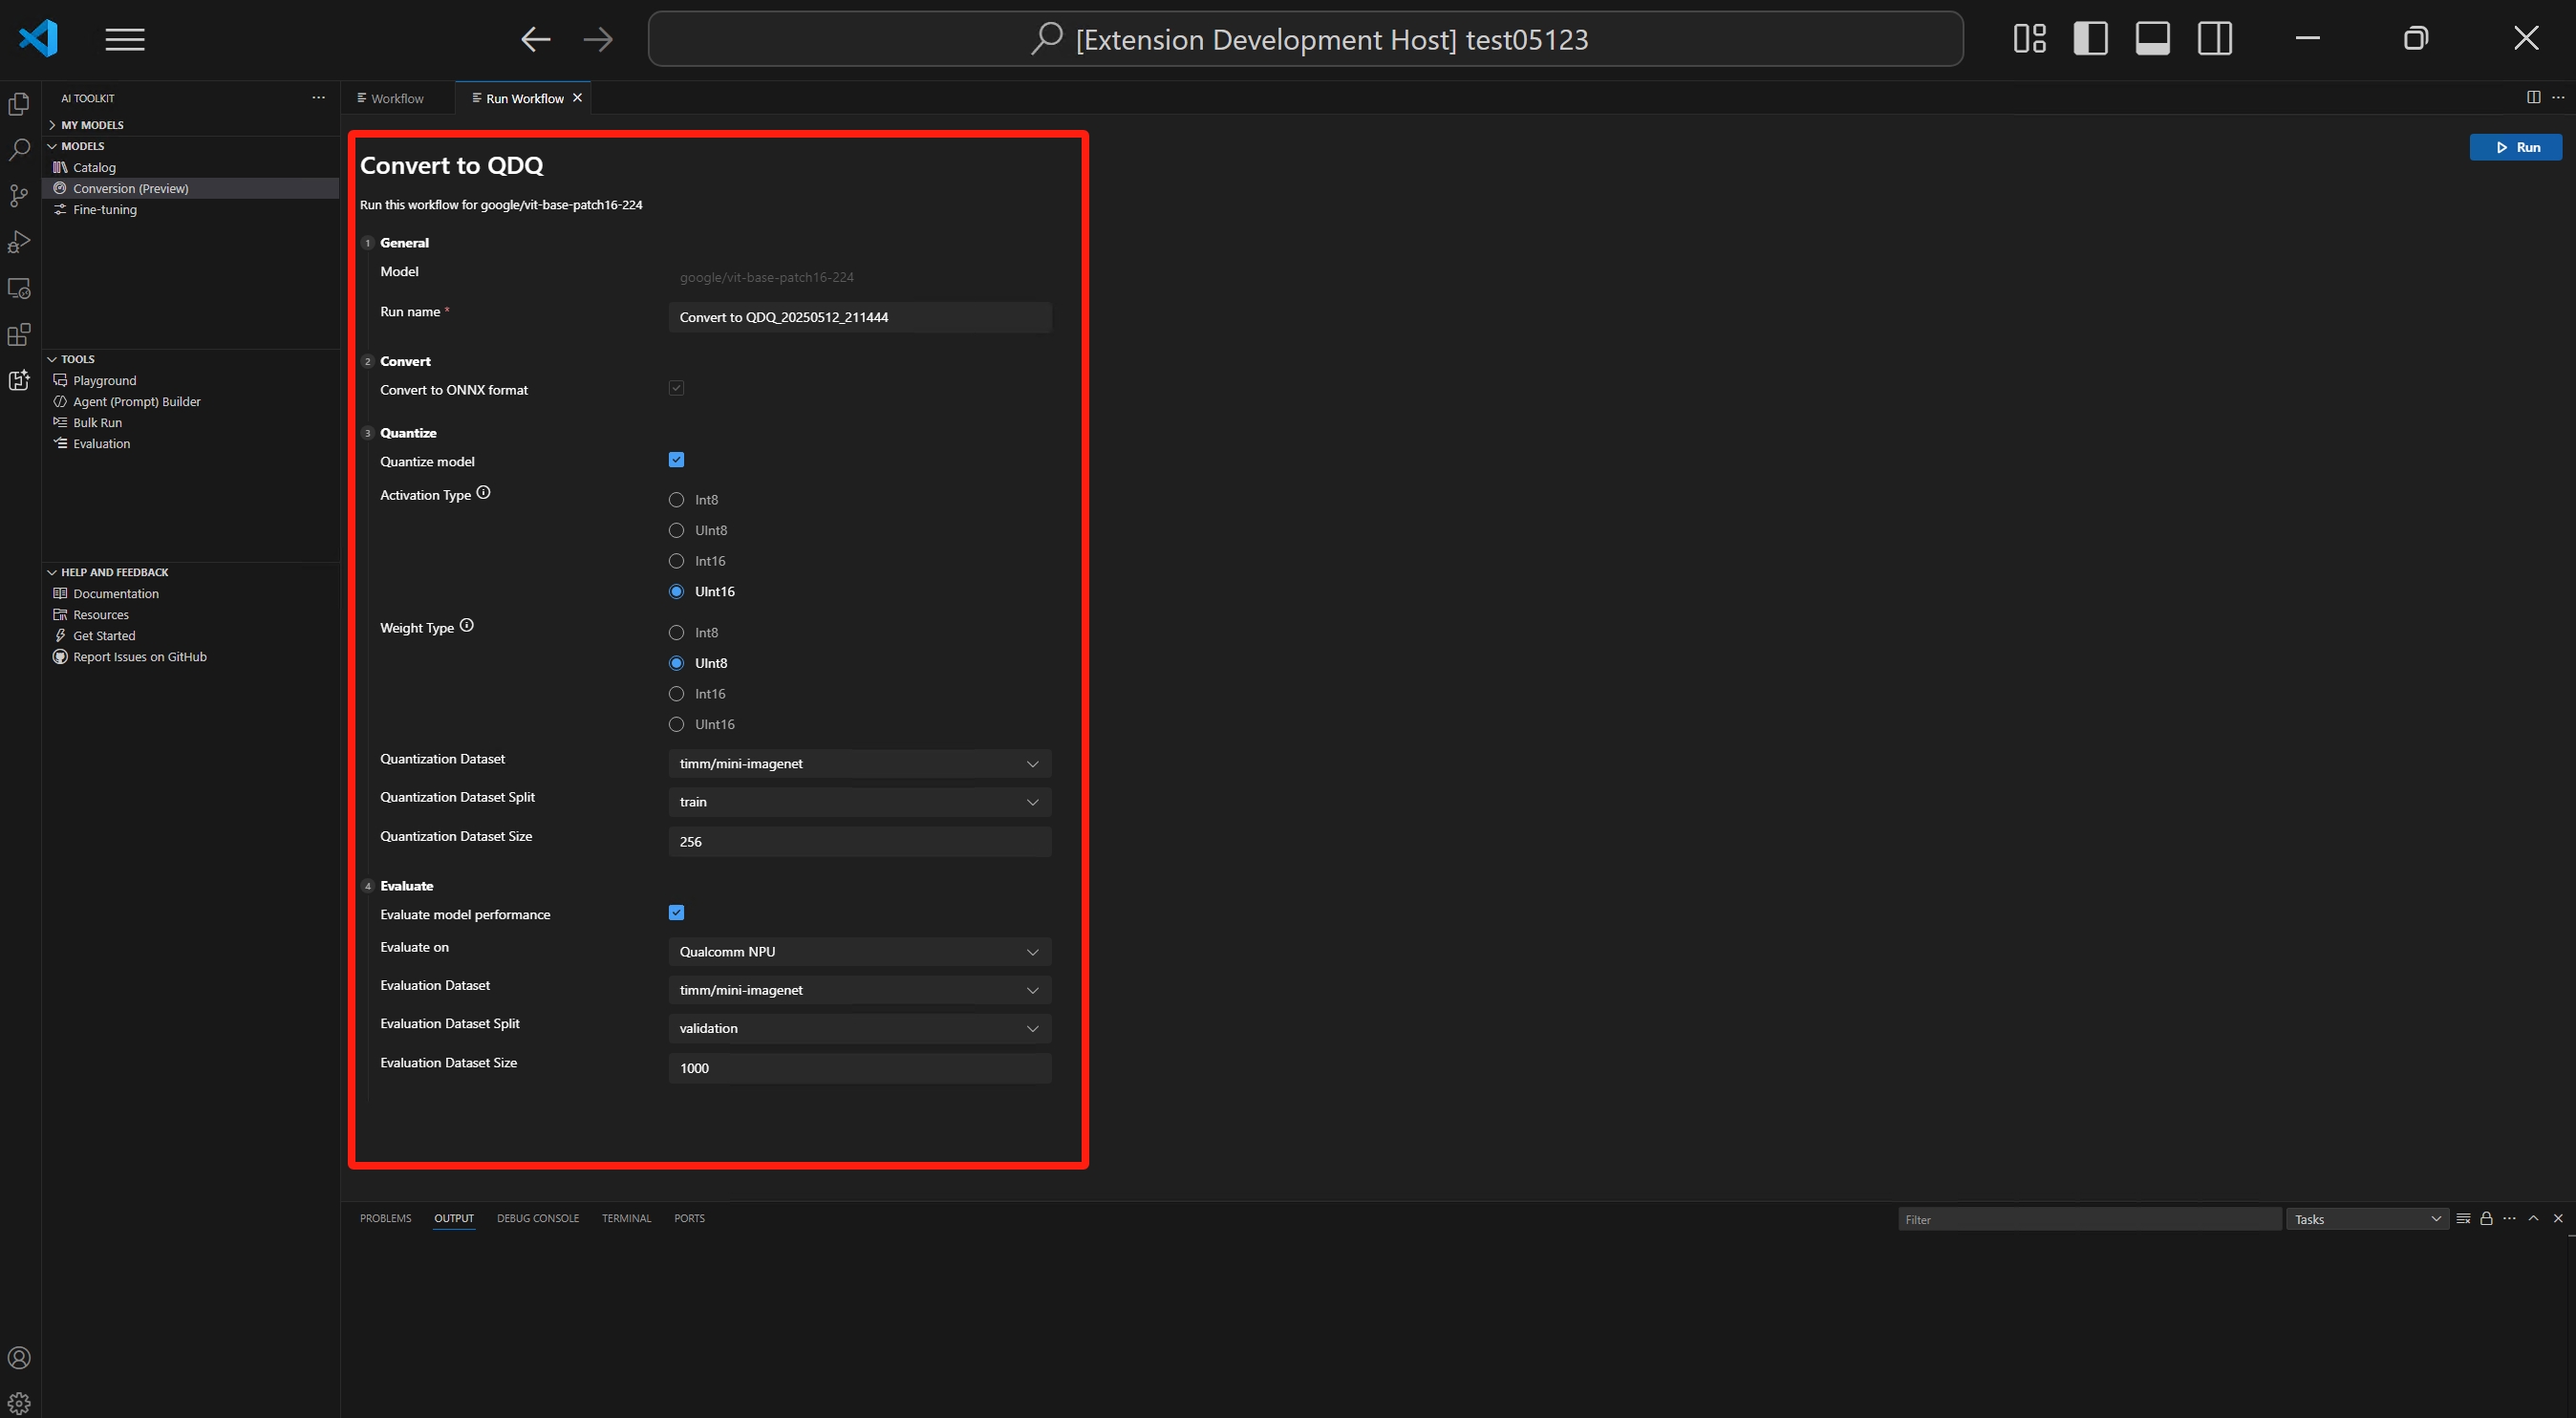Open the Evaluate on dropdown
The height and width of the screenshot is (1418, 2576).
point(858,951)
